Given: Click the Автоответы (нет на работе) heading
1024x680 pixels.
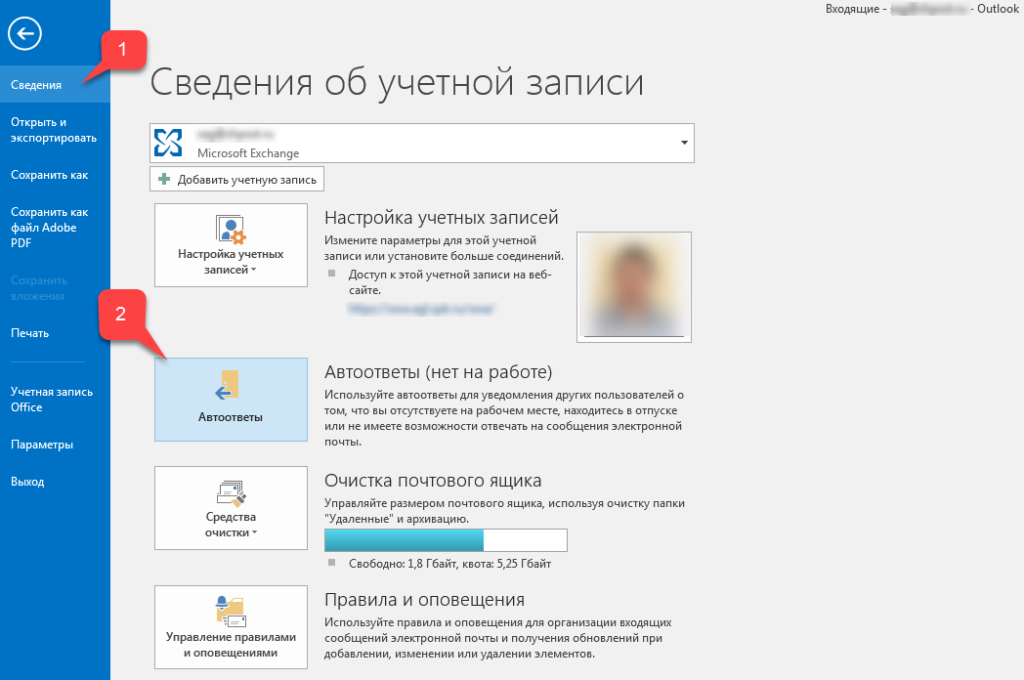Looking at the screenshot, I should coord(438,372).
